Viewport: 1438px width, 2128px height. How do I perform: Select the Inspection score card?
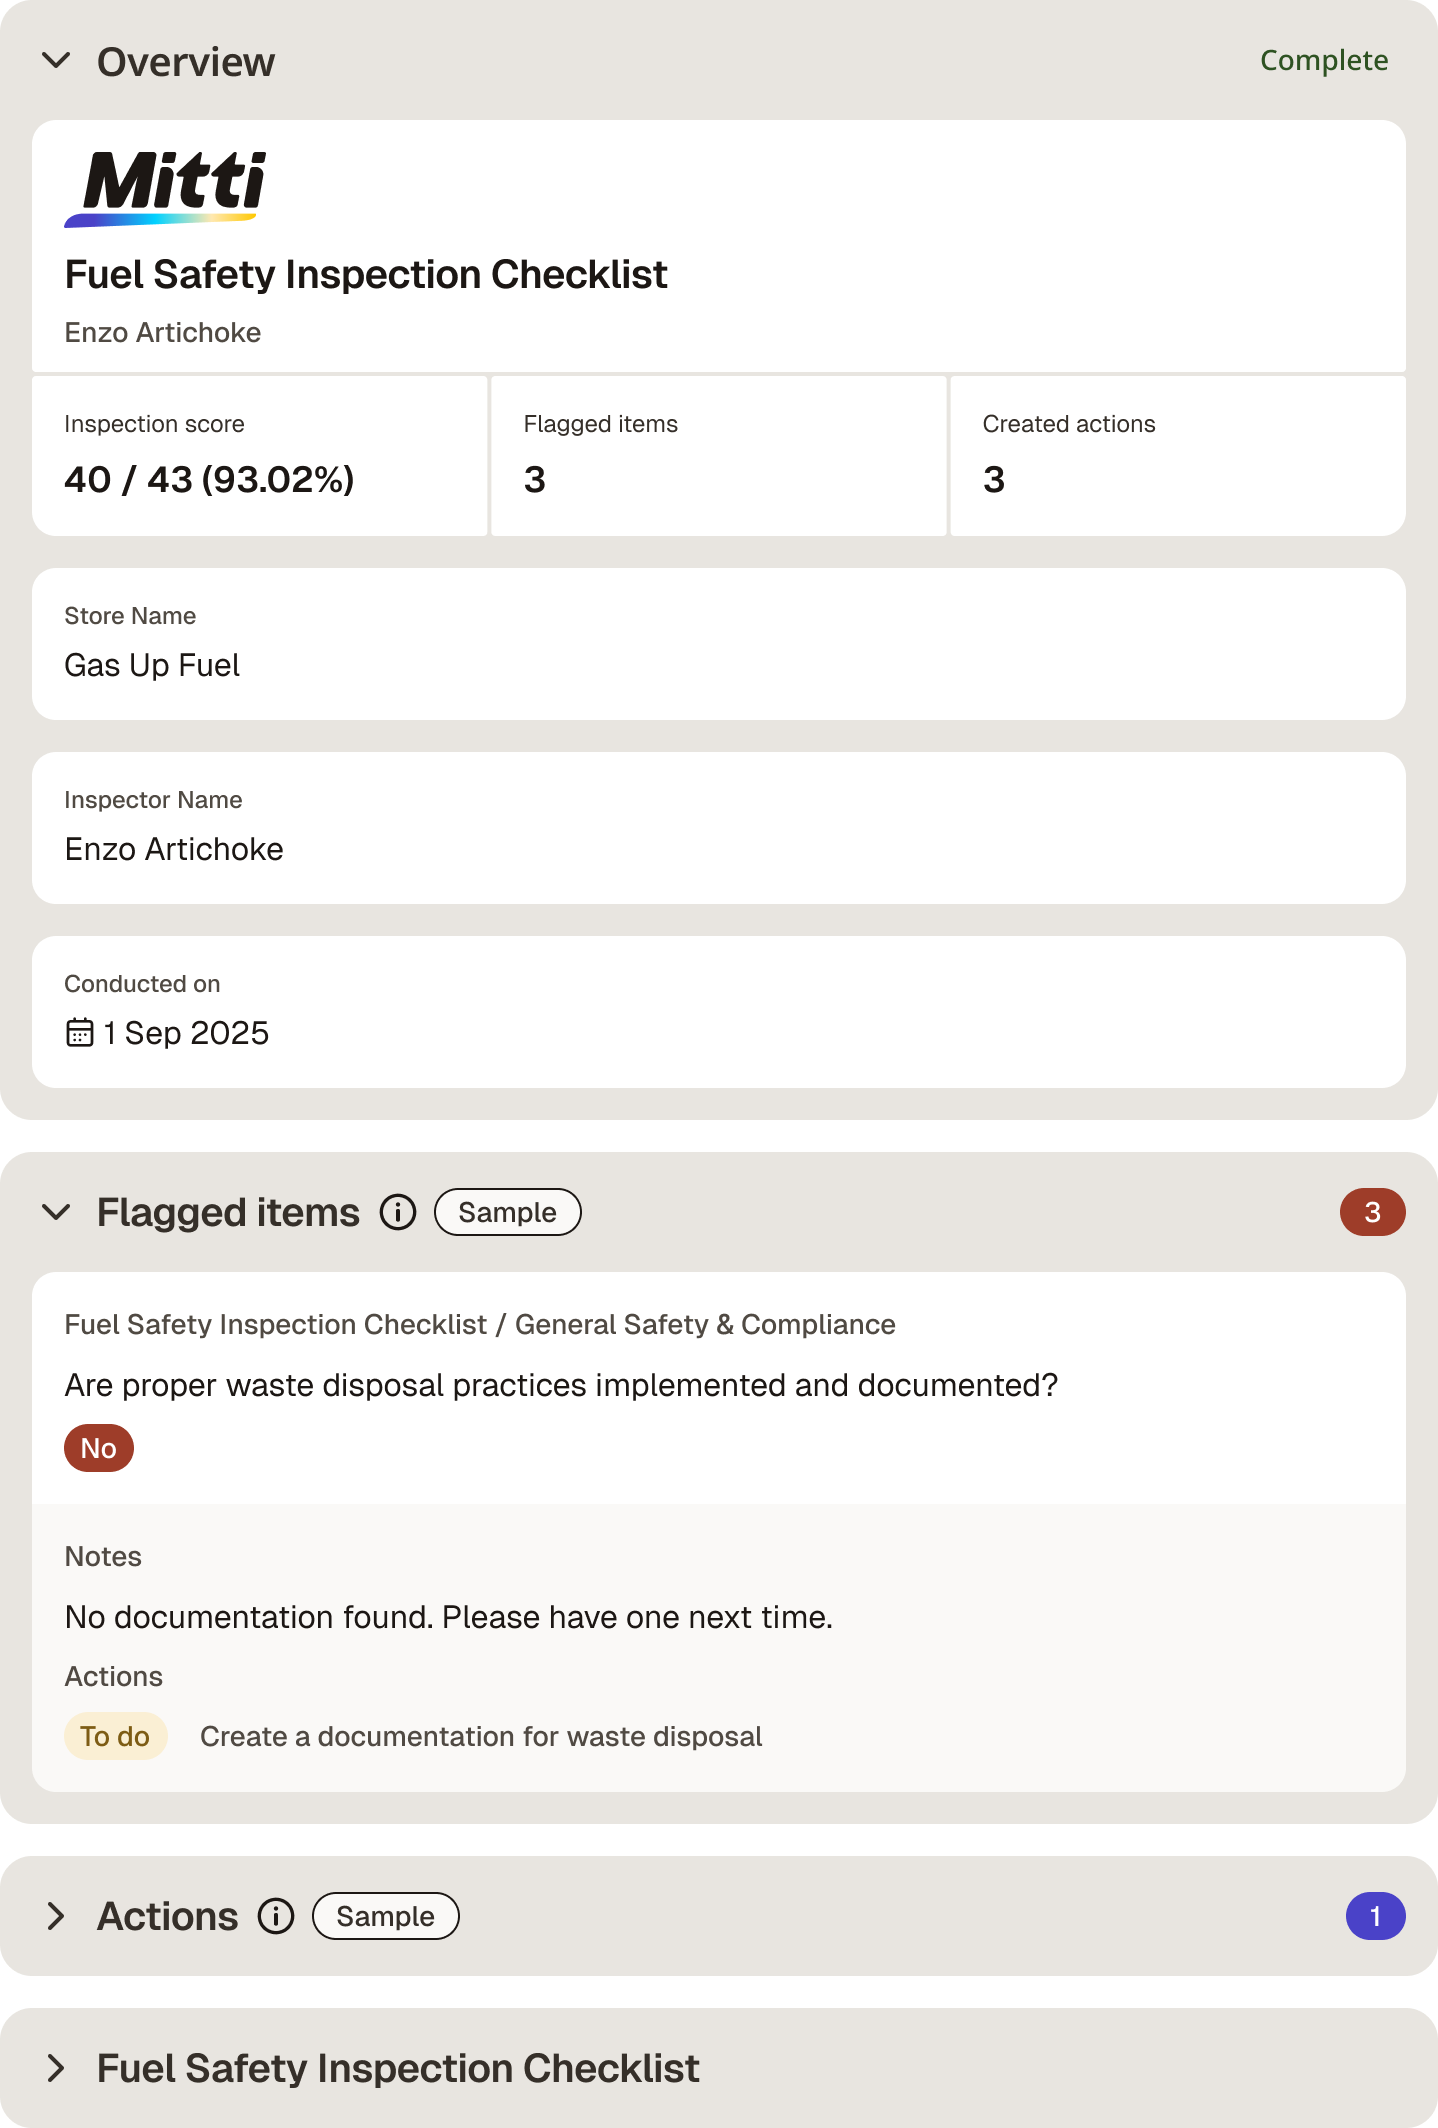coord(260,456)
